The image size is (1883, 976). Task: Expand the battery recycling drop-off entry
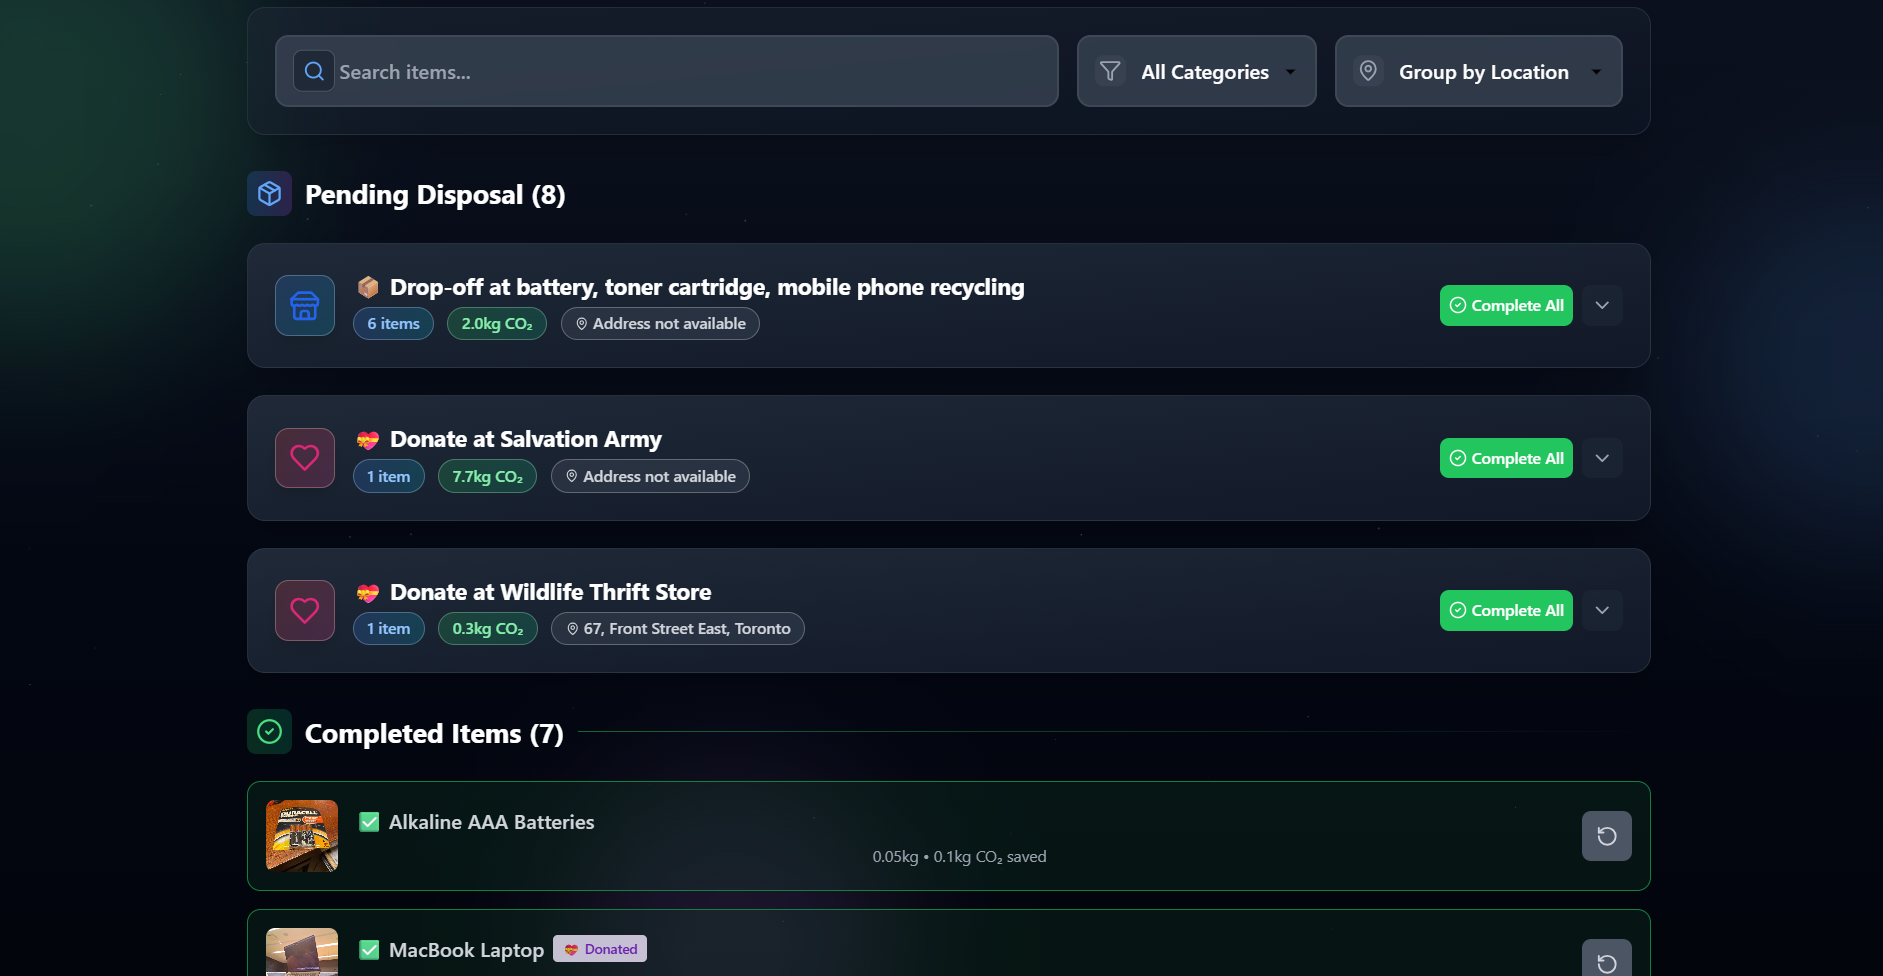1601,305
